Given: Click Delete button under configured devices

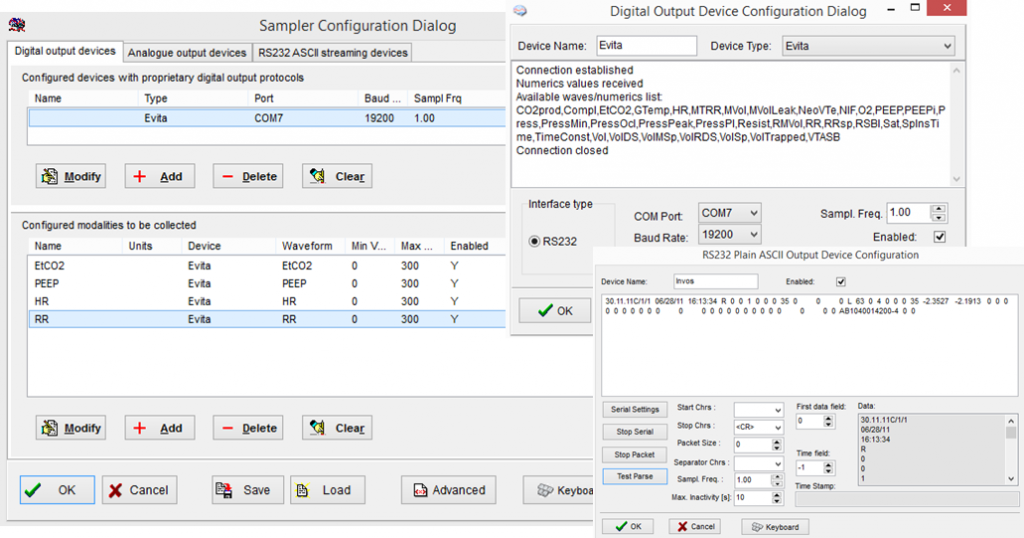Looking at the screenshot, I should [x=248, y=176].
